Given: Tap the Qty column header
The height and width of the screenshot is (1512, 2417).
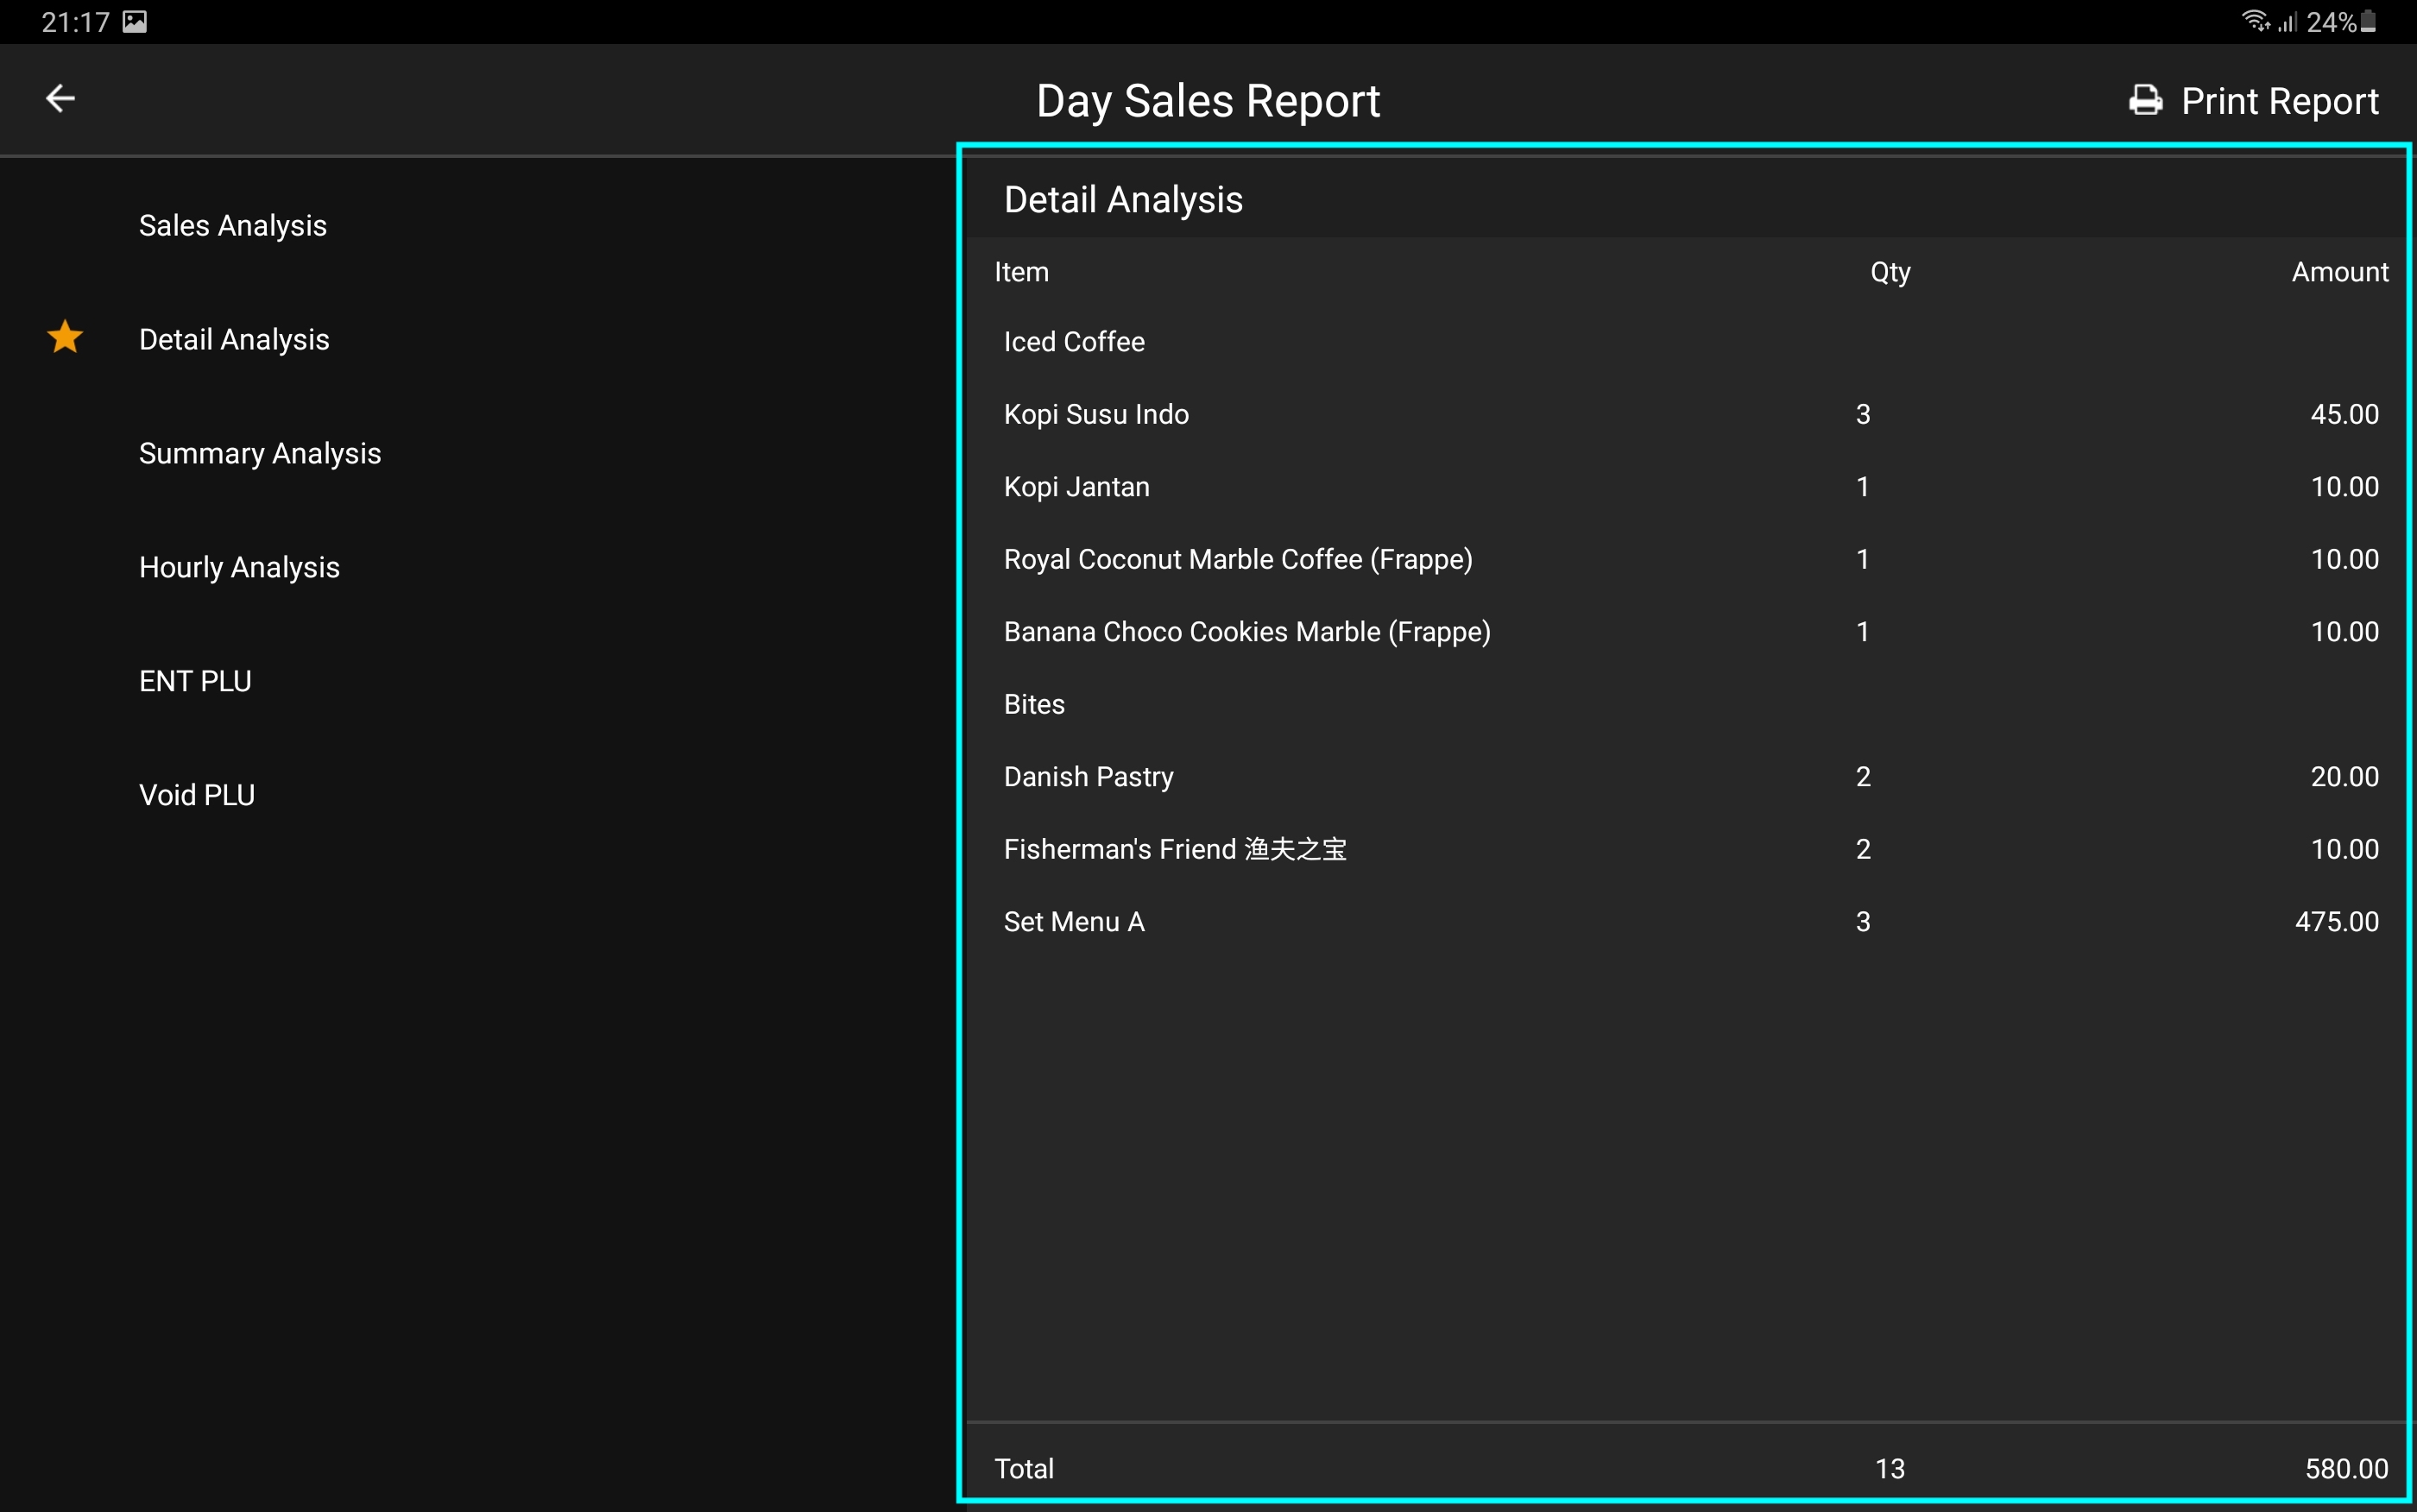Looking at the screenshot, I should 1889,272.
